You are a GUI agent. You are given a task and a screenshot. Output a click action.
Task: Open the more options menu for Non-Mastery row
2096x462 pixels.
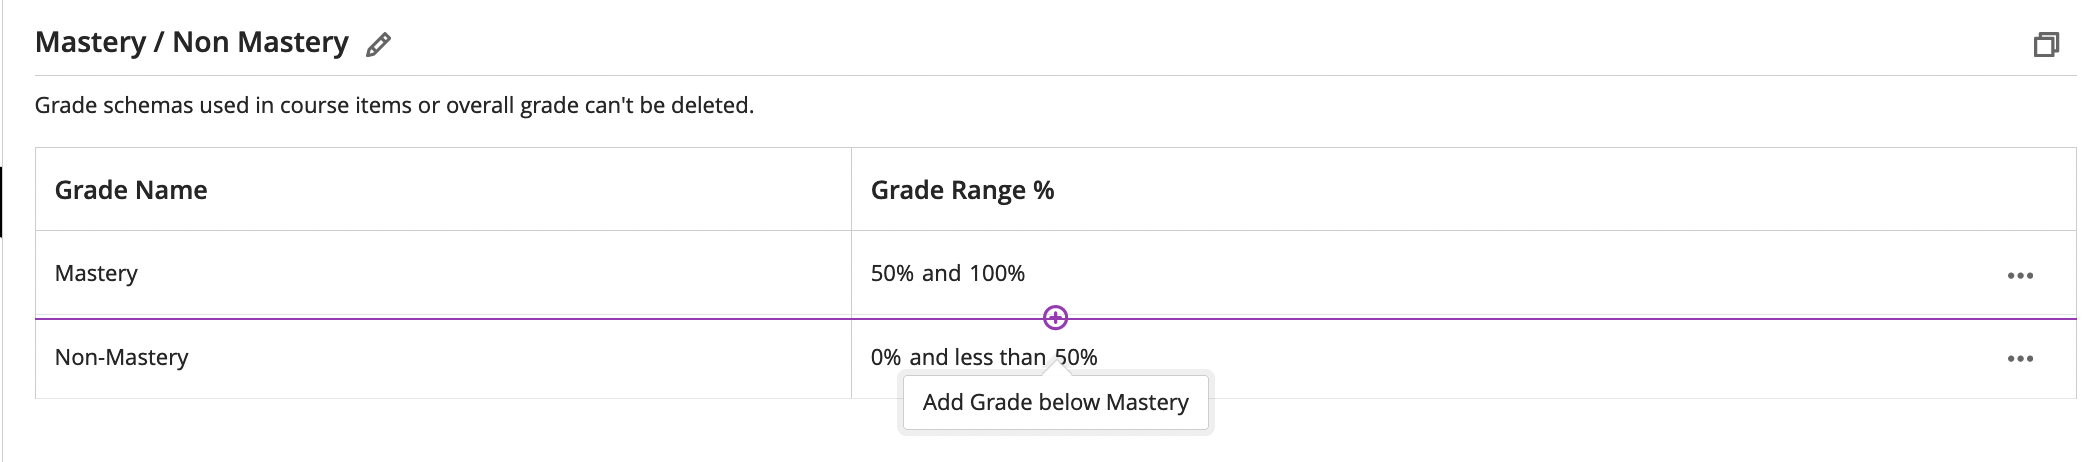pos(2020,359)
